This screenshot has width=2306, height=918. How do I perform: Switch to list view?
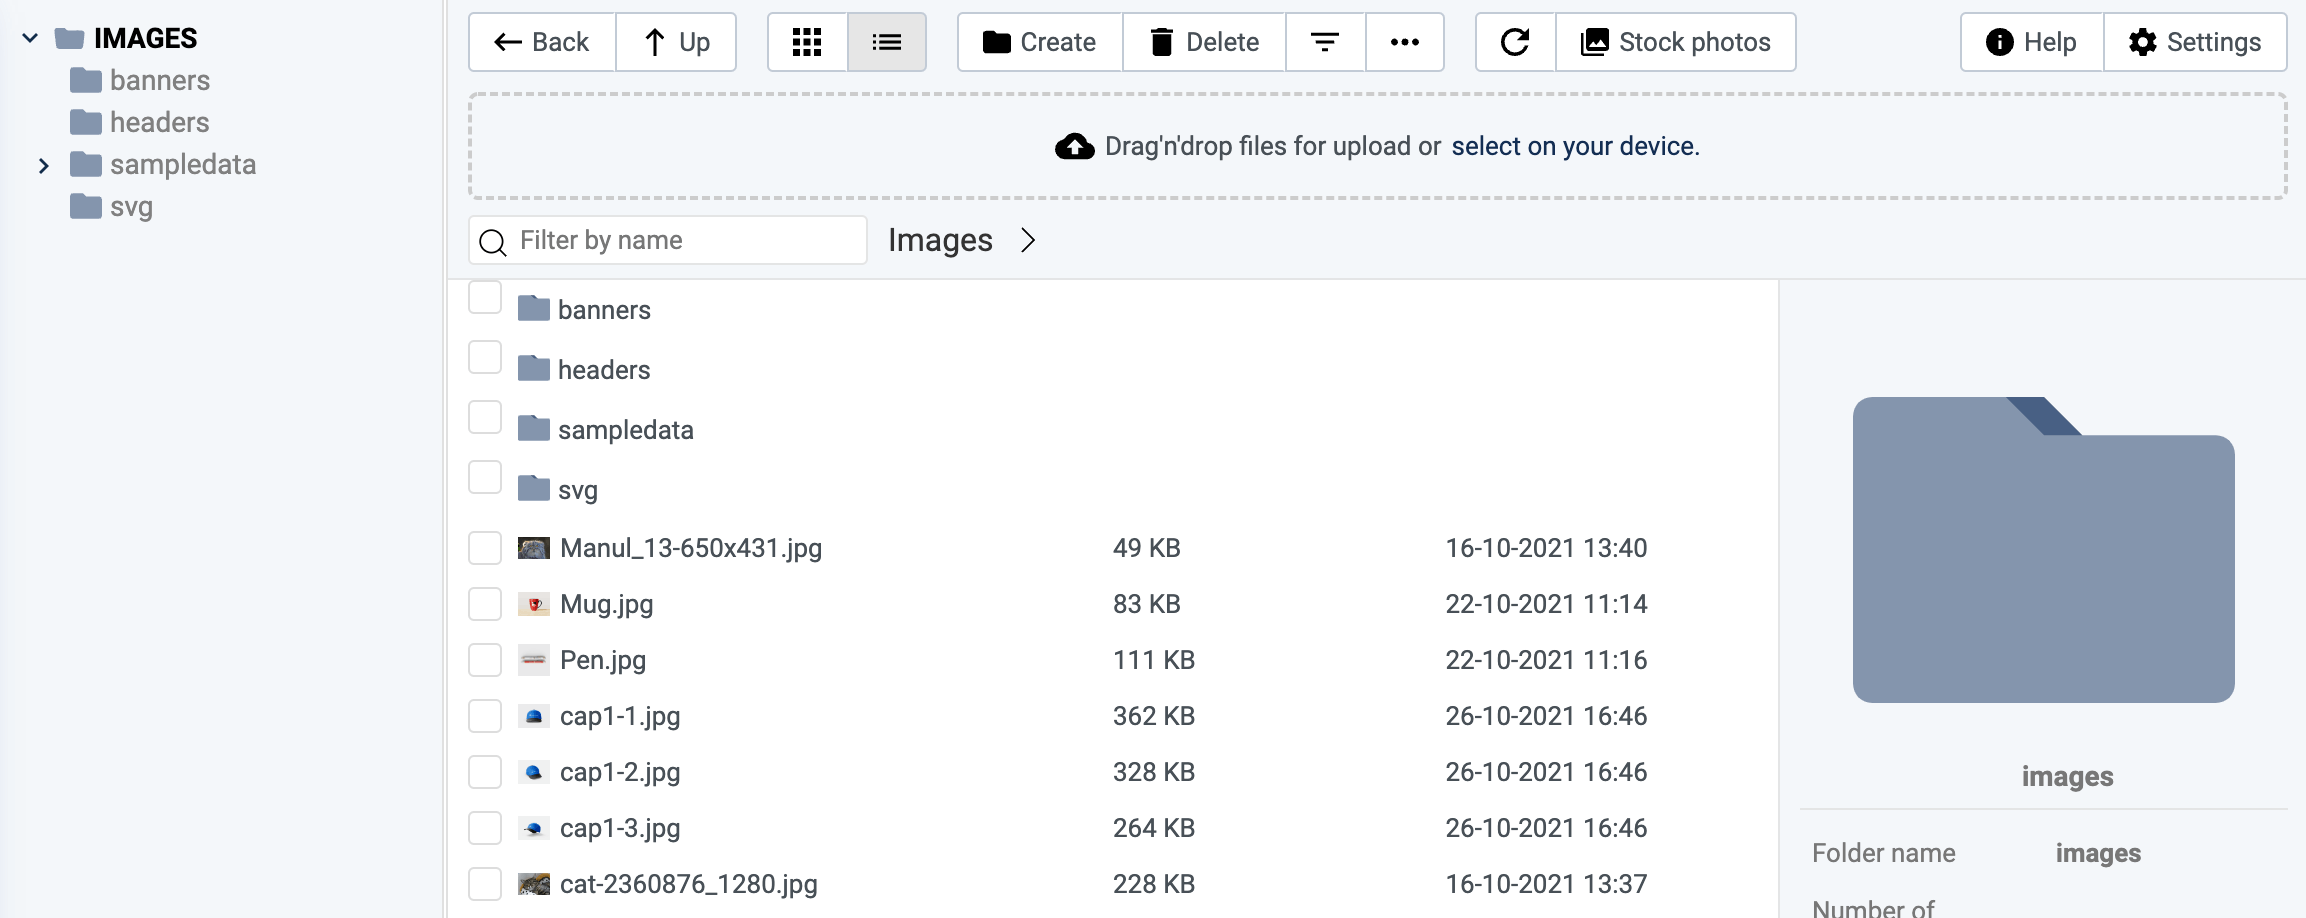(887, 42)
